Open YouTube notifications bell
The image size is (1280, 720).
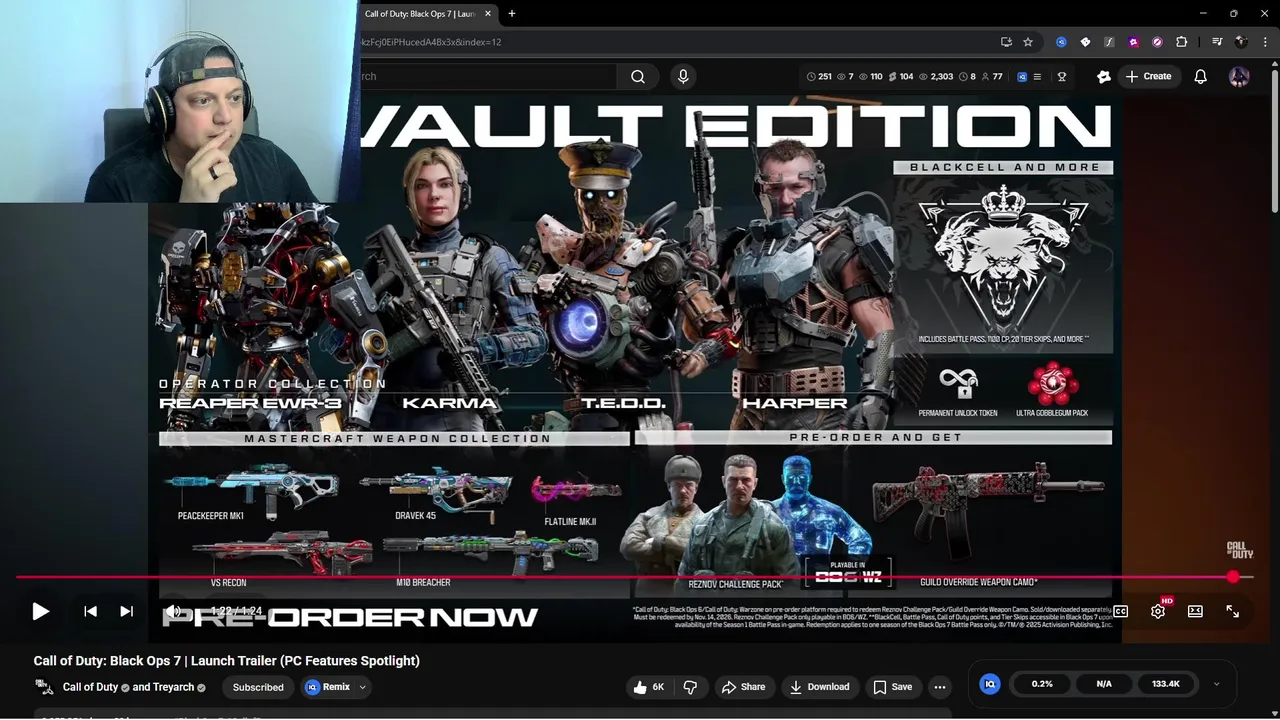tap(1201, 77)
